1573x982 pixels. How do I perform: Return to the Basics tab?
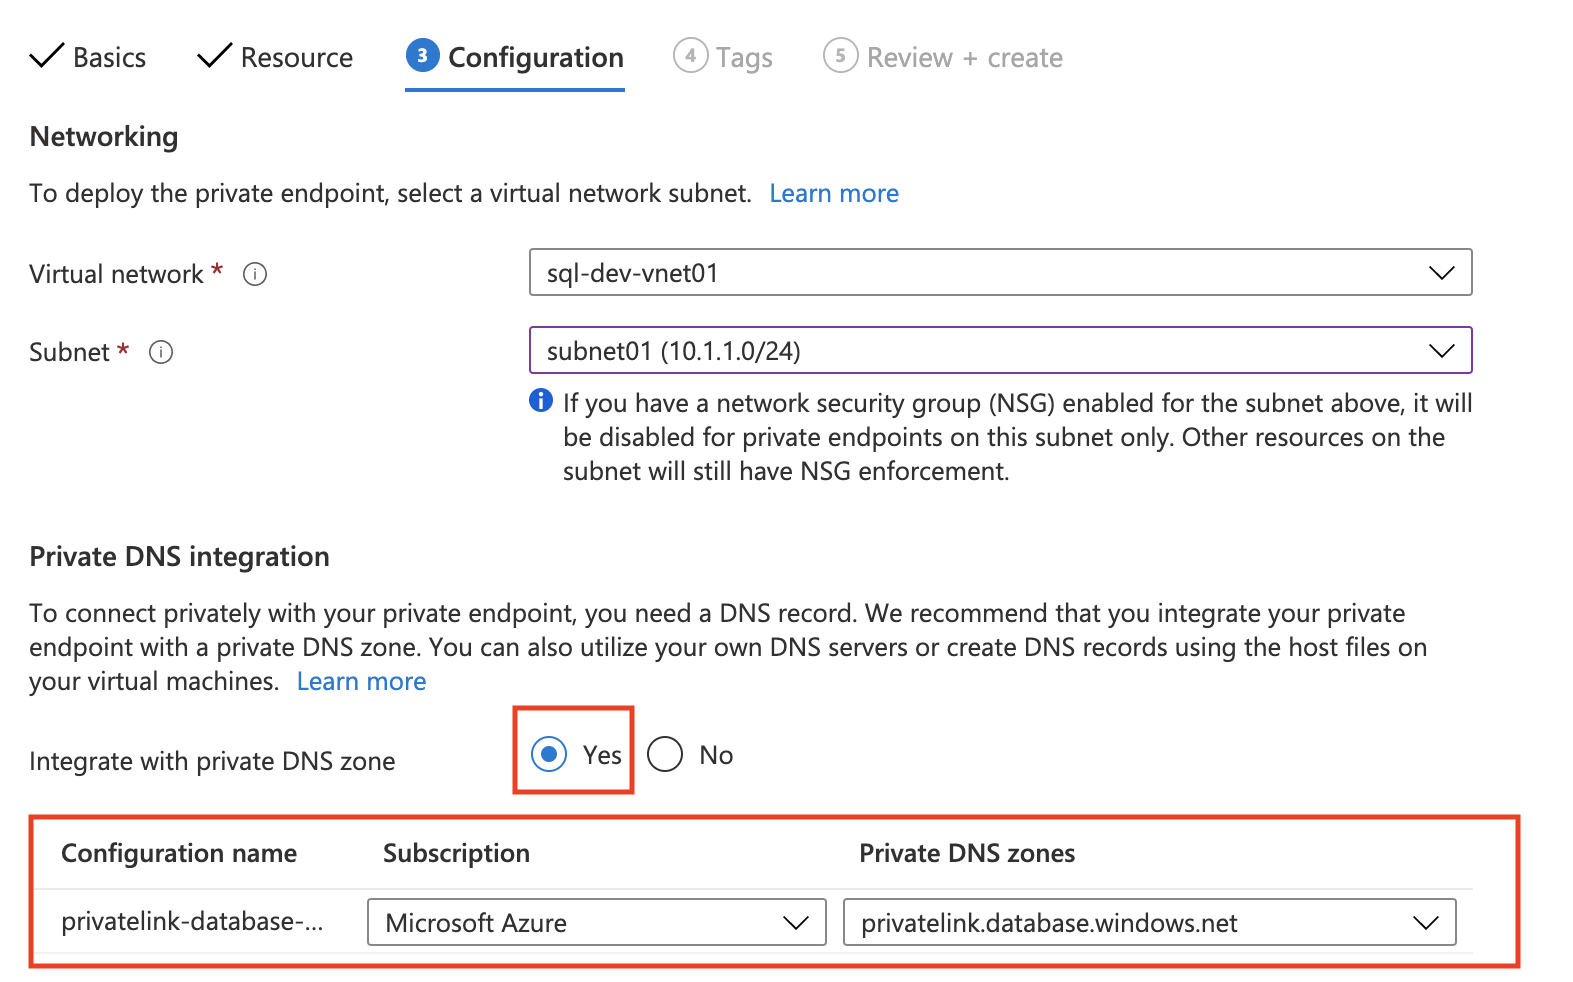[x=109, y=58]
